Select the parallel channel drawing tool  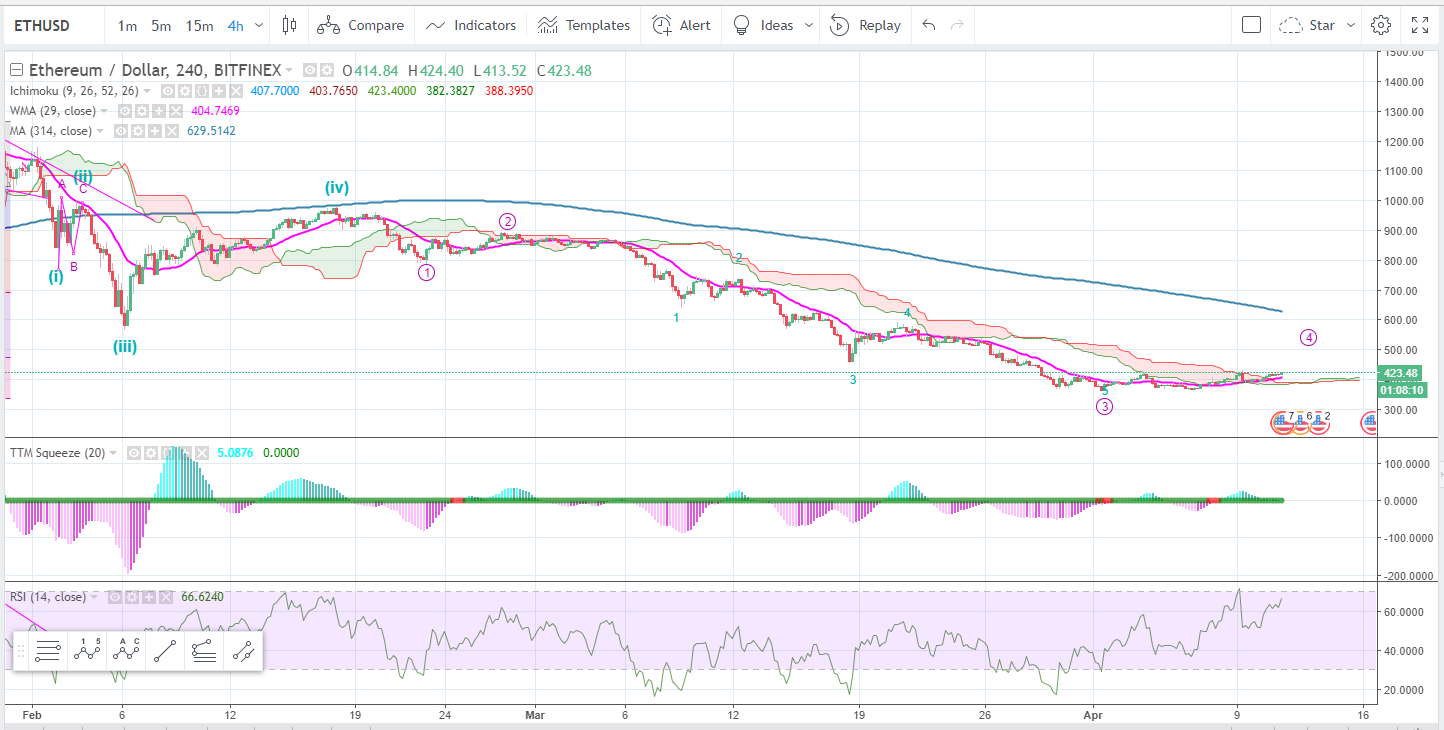click(x=242, y=651)
